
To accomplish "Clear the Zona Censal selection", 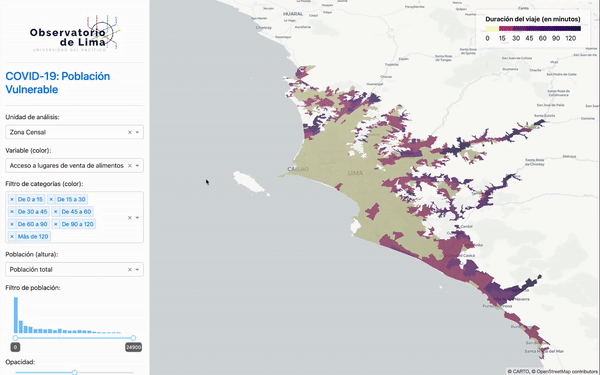I will click(130, 132).
